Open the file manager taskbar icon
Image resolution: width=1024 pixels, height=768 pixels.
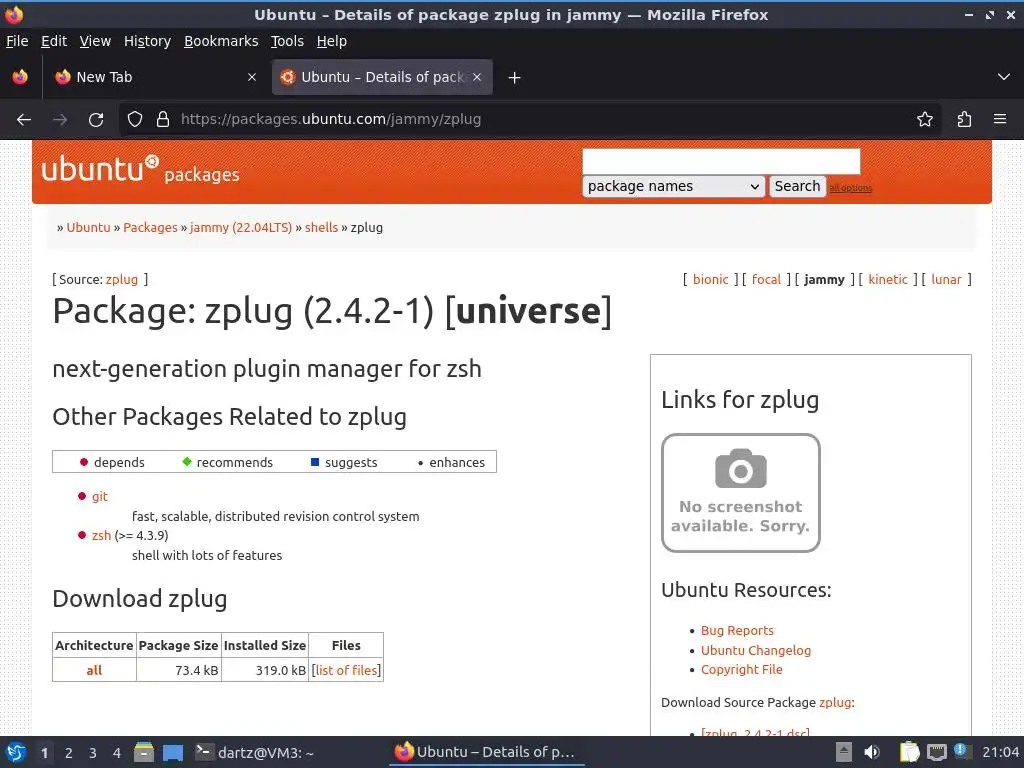coord(144,752)
